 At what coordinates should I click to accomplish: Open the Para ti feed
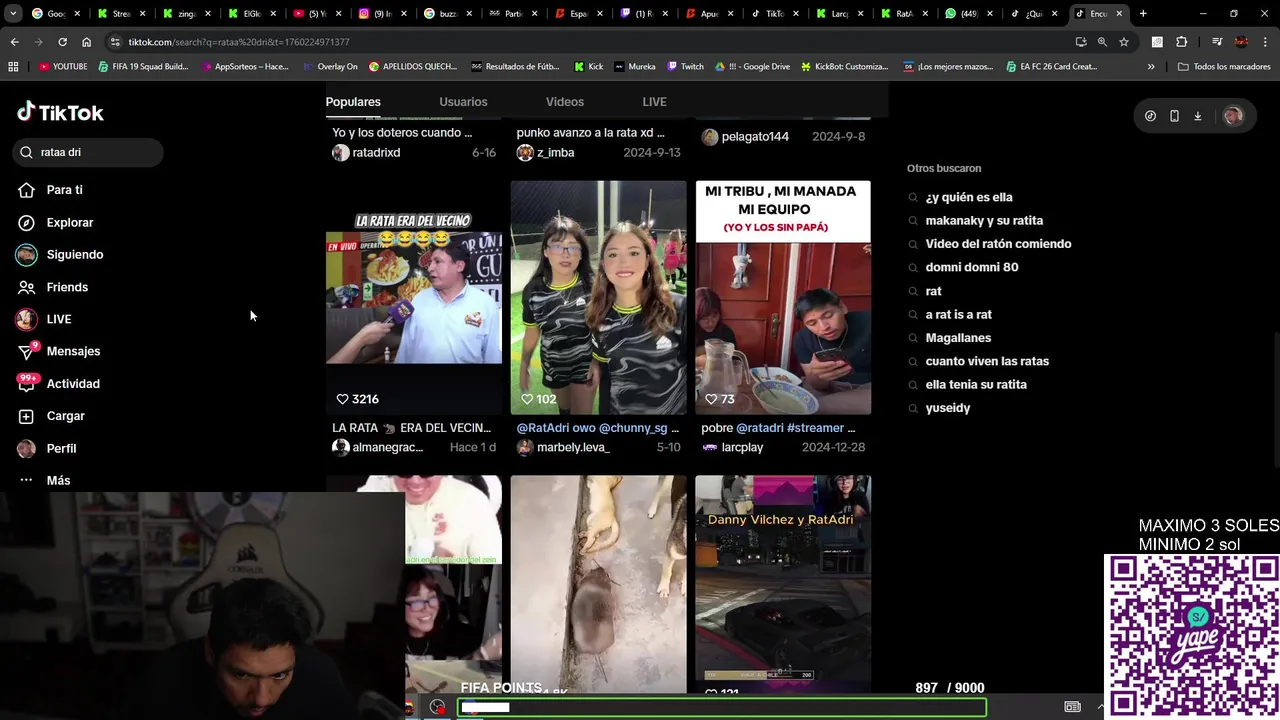tap(64, 190)
